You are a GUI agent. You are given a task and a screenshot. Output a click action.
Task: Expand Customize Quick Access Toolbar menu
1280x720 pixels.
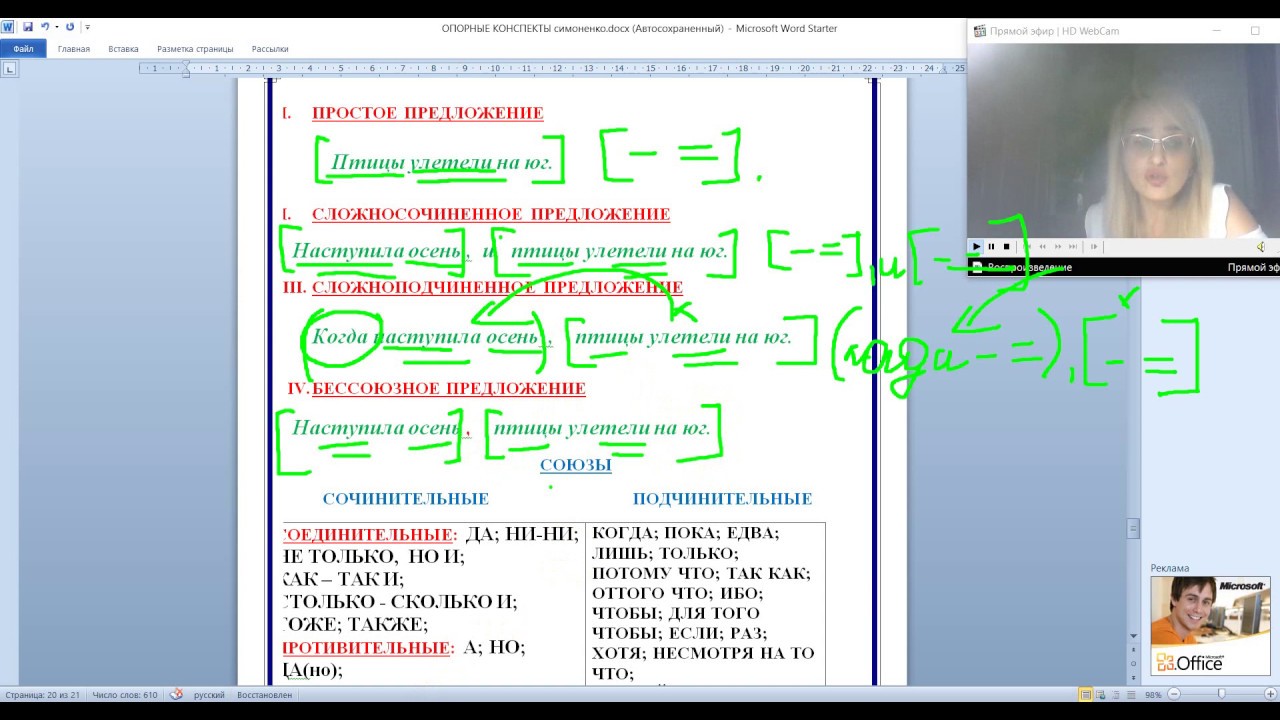pyautogui.click(x=87, y=27)
